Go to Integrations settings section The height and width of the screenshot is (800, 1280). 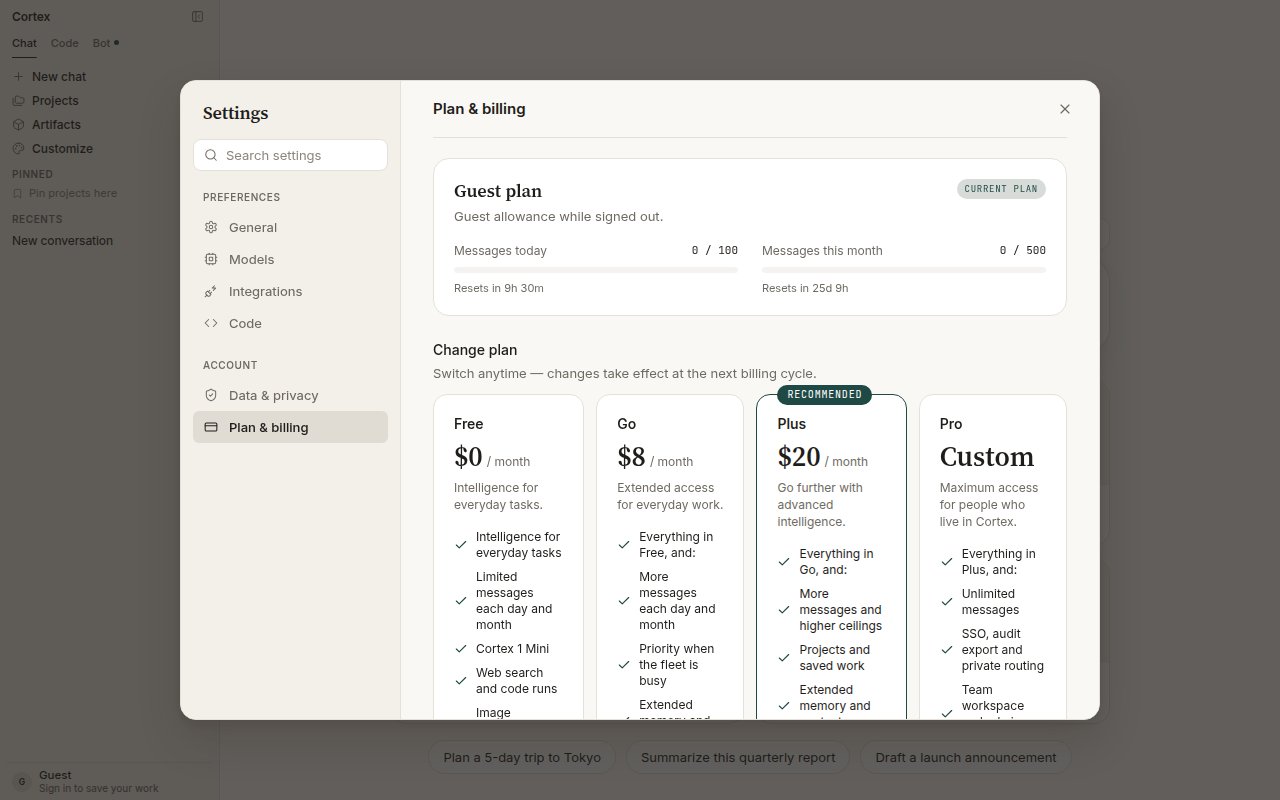290,291
